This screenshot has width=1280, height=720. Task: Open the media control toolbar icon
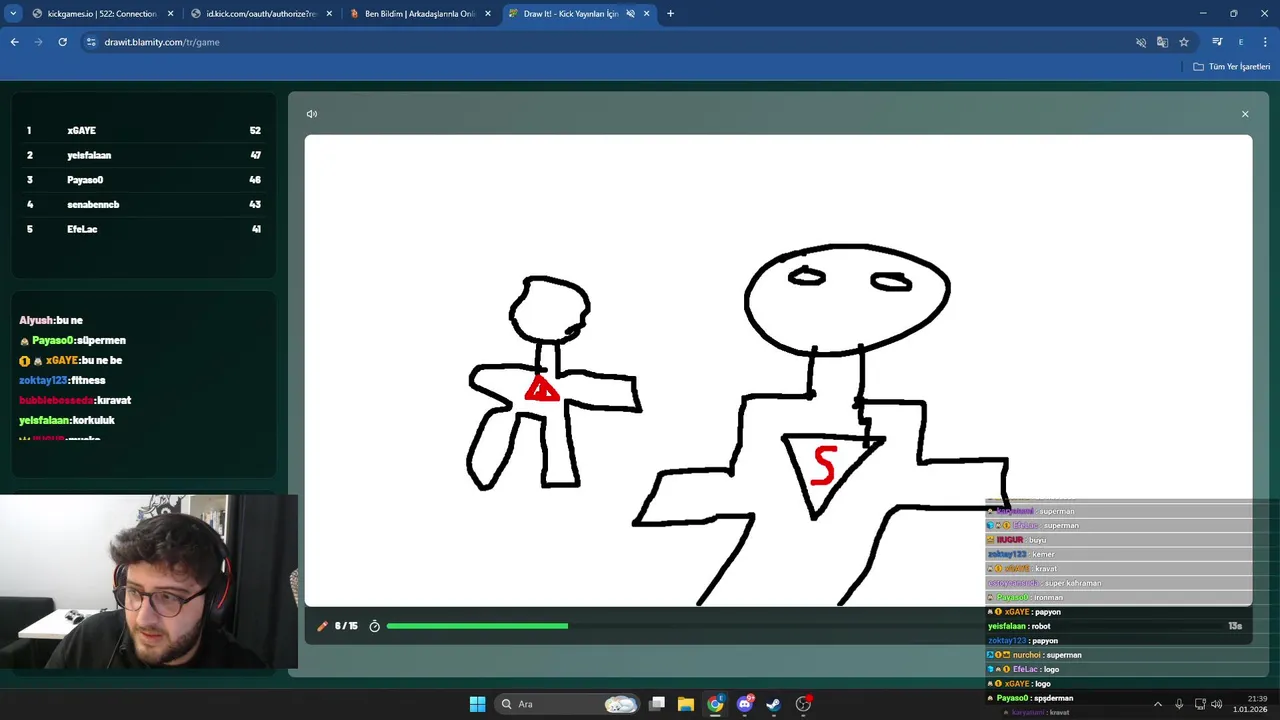tap(1217, 42)
